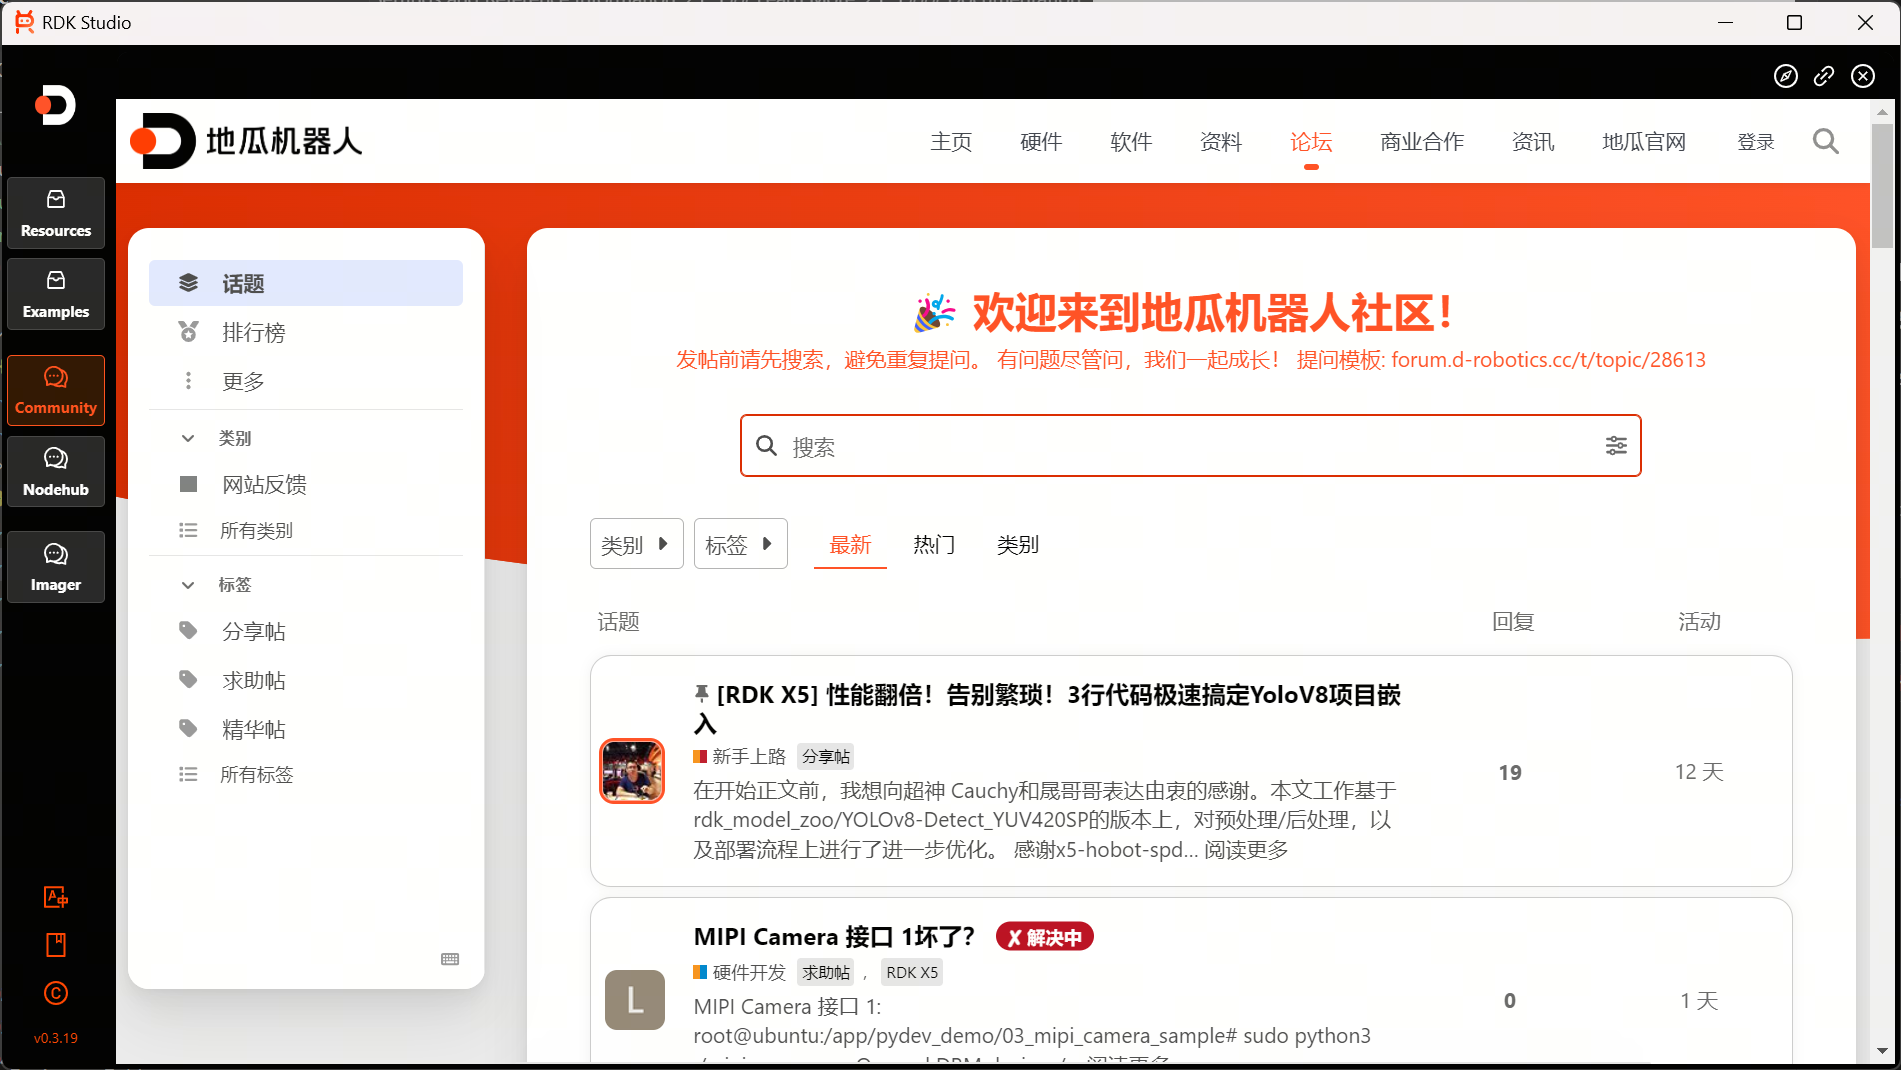Click the link icon in top bar
1901x1070 pixels.
point(1824,76)
